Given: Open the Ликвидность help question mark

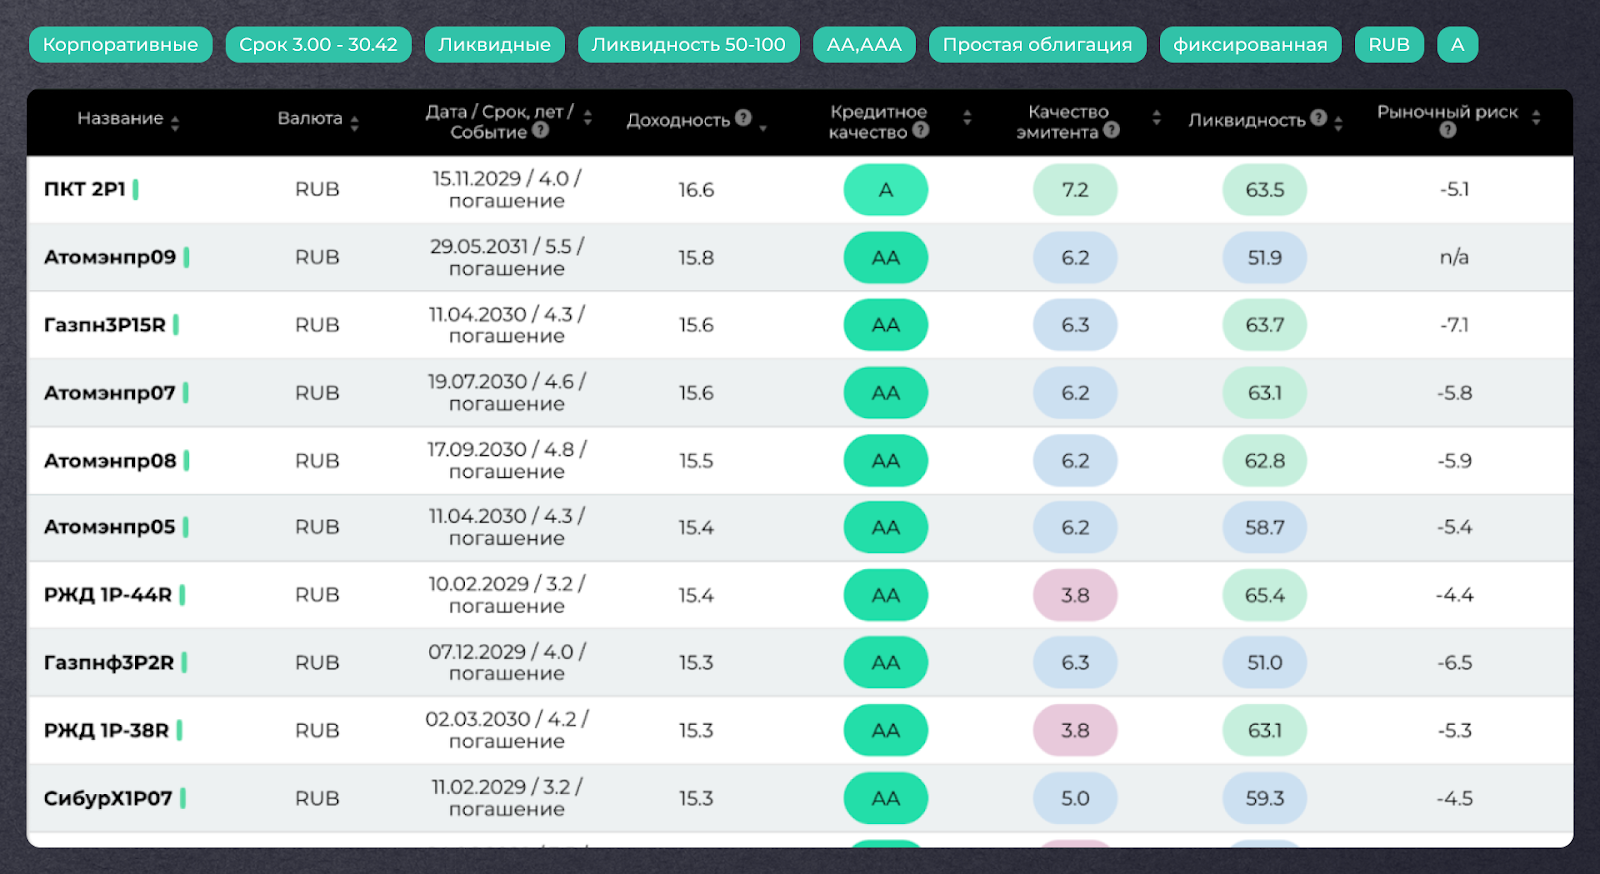Looking at the screenshot, I should (x=1319, y=118).
